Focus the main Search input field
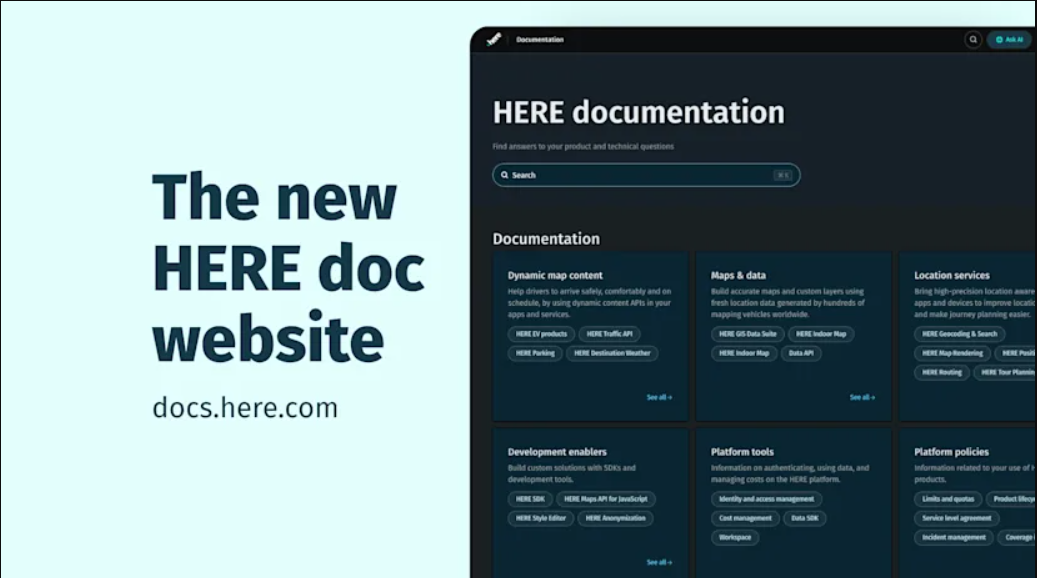 tap(645, 175)
